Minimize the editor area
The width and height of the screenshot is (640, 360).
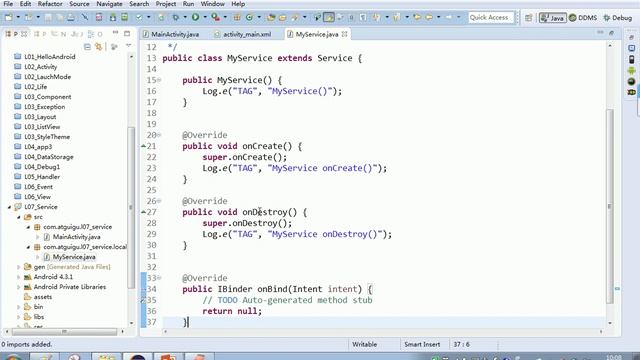pos(600,33)
